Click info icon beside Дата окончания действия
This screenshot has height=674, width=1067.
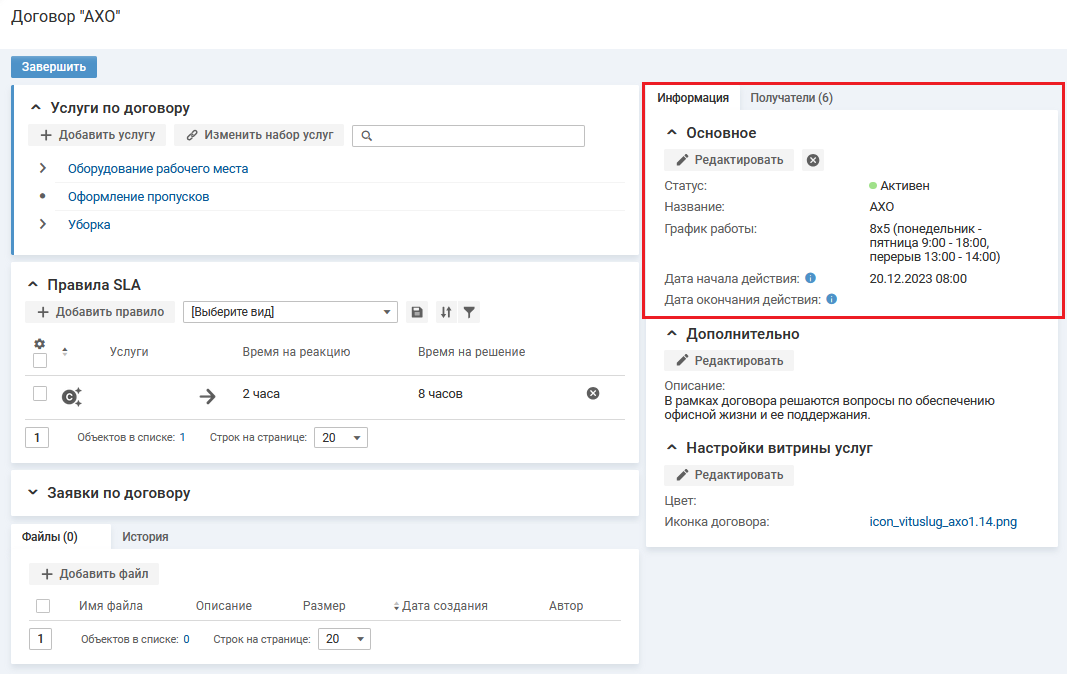[x=832, y=299]
